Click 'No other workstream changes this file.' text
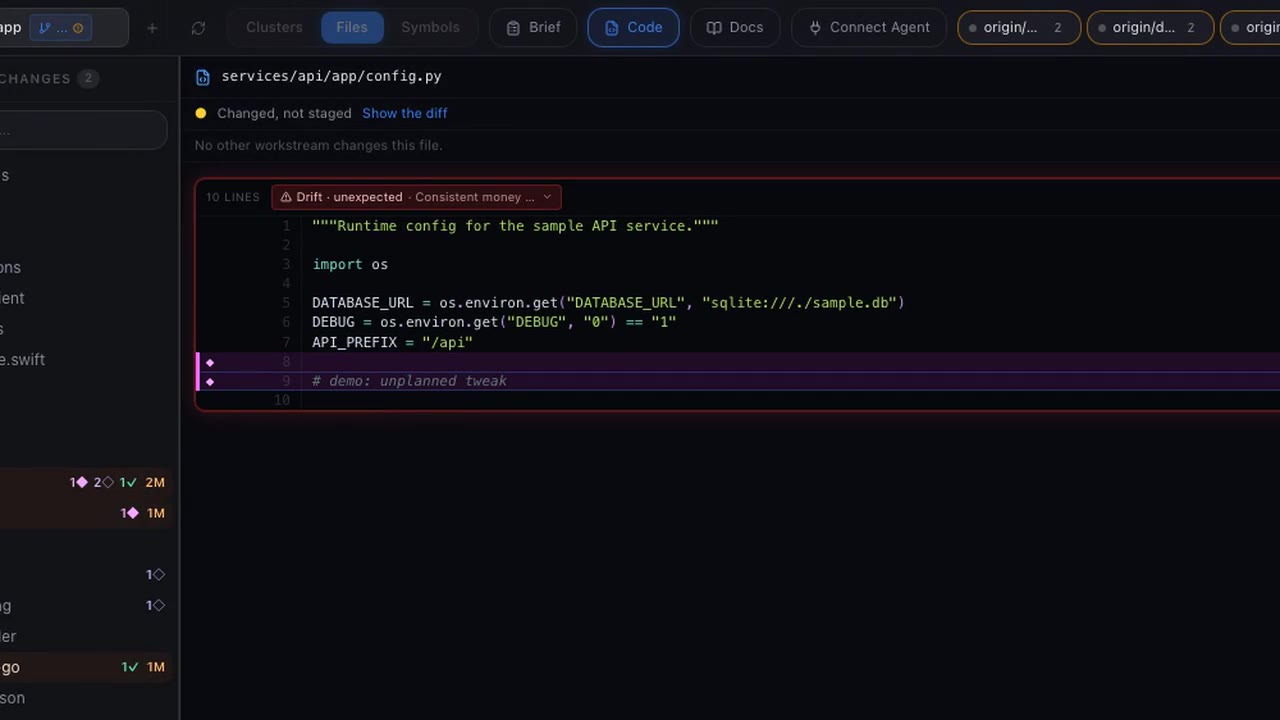This screenshot has width=1280, height=720. (318, 146)
